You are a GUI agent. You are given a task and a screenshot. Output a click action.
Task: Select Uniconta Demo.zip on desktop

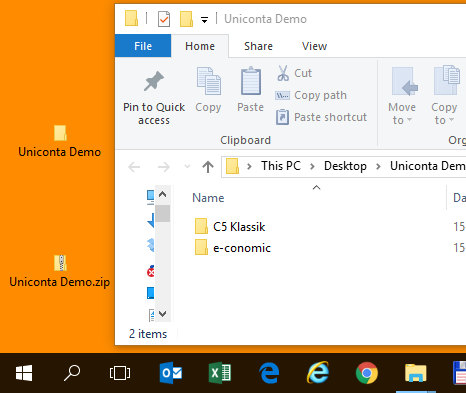60,271
